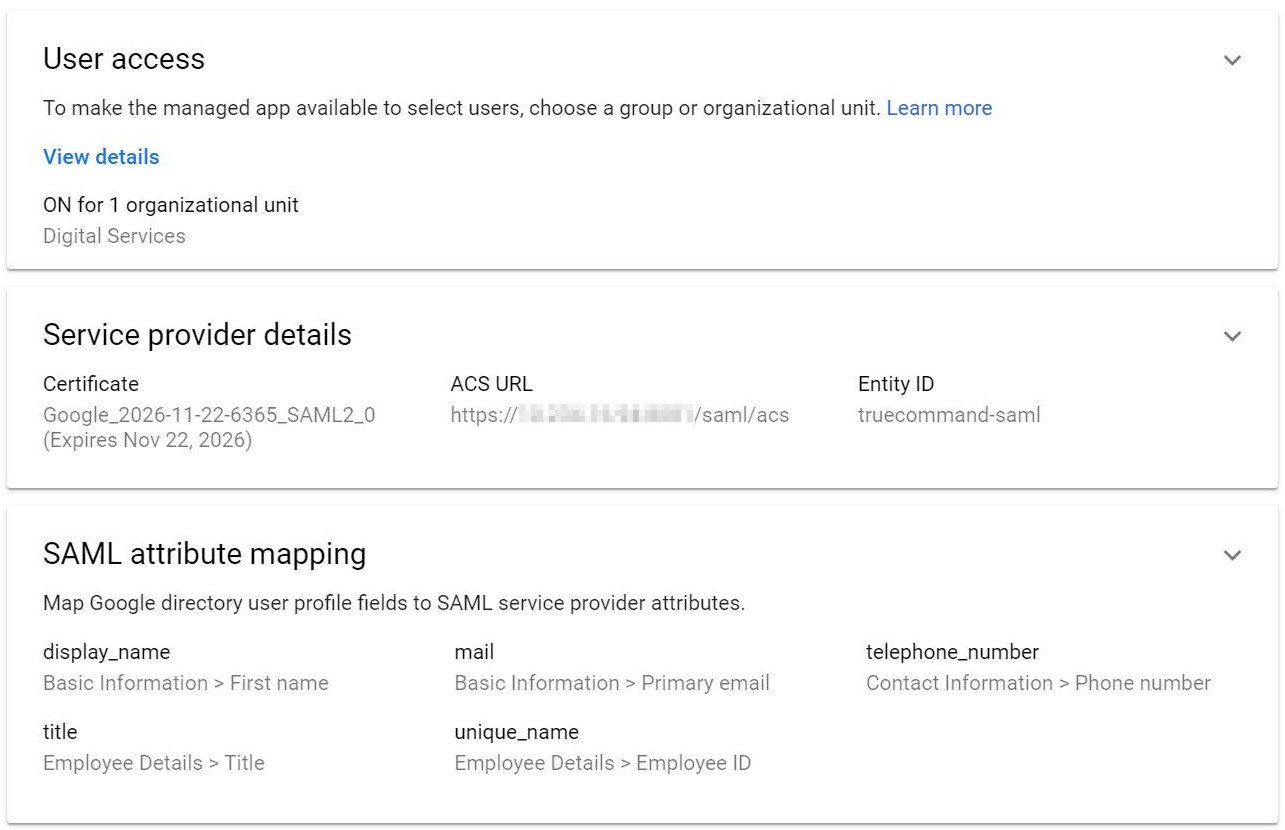Image resolution: width=1285 pixels, height=830 pixels.
Task: Select the unique_name attribute label
Action: [516, 732]
